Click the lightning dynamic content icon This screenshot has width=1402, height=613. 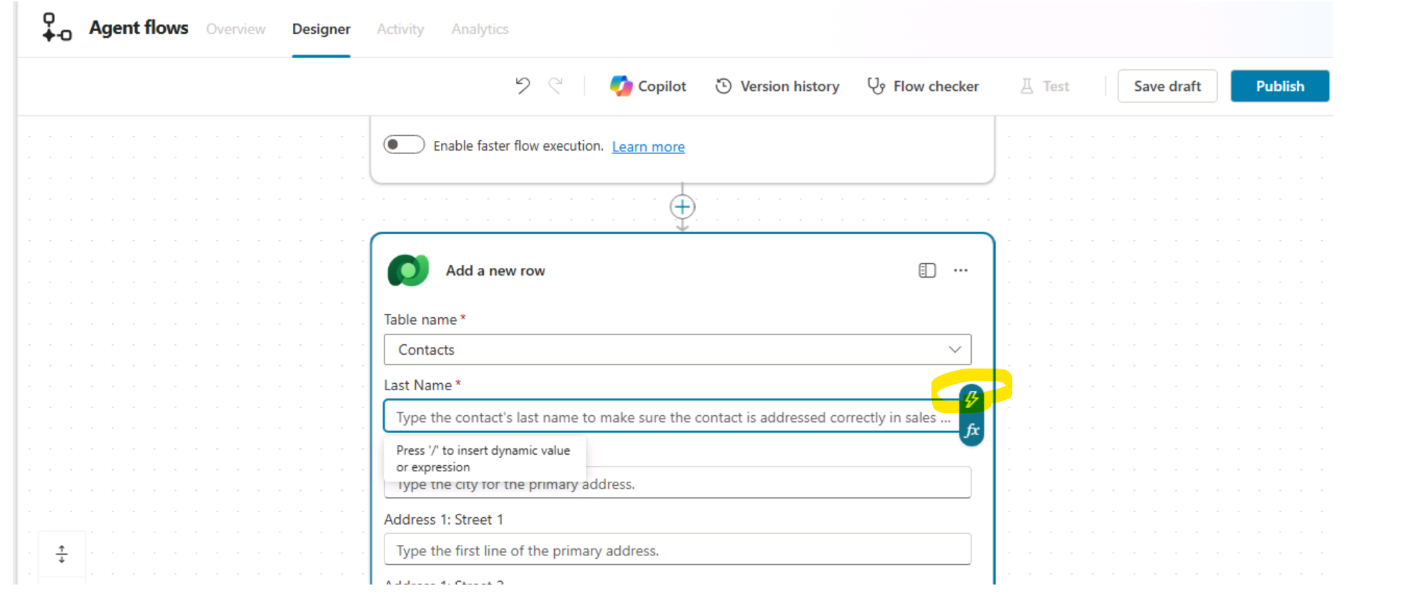(x=971, y=400)
